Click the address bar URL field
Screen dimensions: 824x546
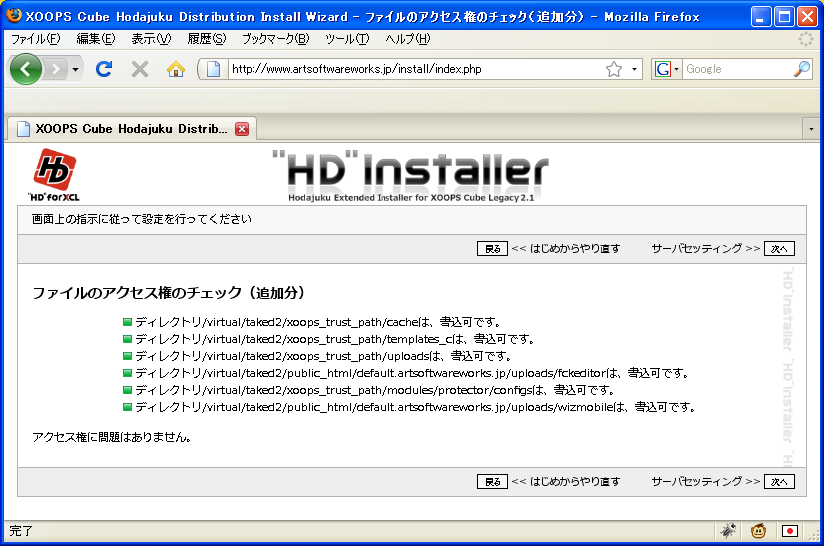[410, 69]
